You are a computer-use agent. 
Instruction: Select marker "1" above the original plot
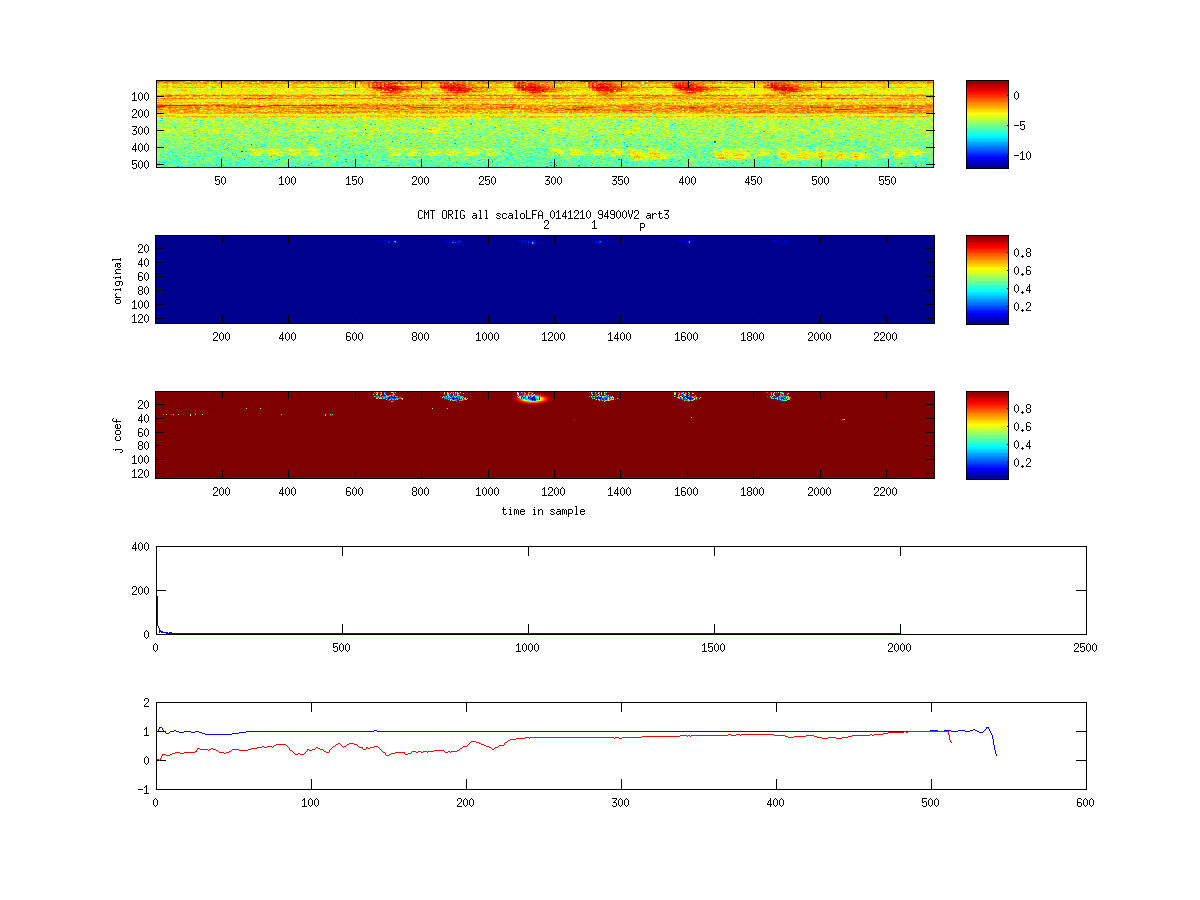click(x=594, y=226)
